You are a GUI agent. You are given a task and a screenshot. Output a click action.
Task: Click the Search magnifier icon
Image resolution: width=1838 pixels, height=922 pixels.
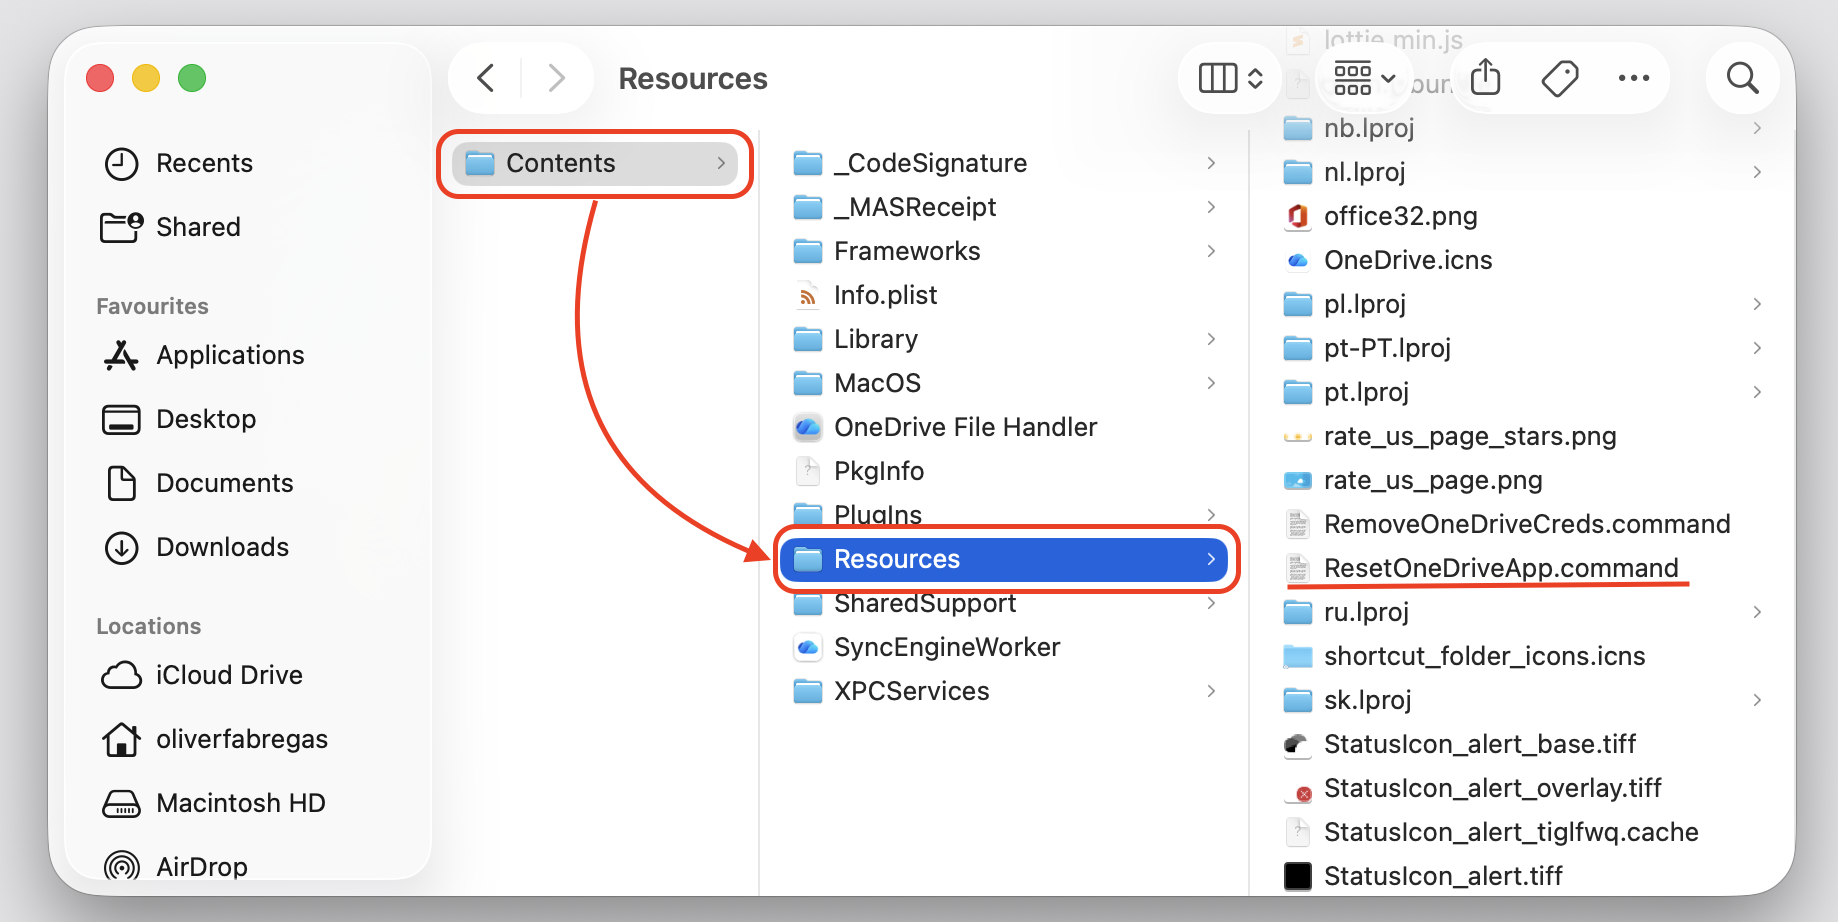pos(1743,78)
